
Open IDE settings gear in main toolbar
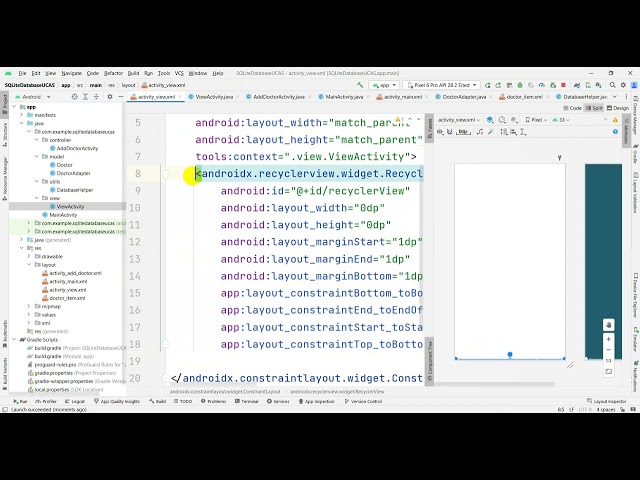pyautogui.click(x=623, y=85)
